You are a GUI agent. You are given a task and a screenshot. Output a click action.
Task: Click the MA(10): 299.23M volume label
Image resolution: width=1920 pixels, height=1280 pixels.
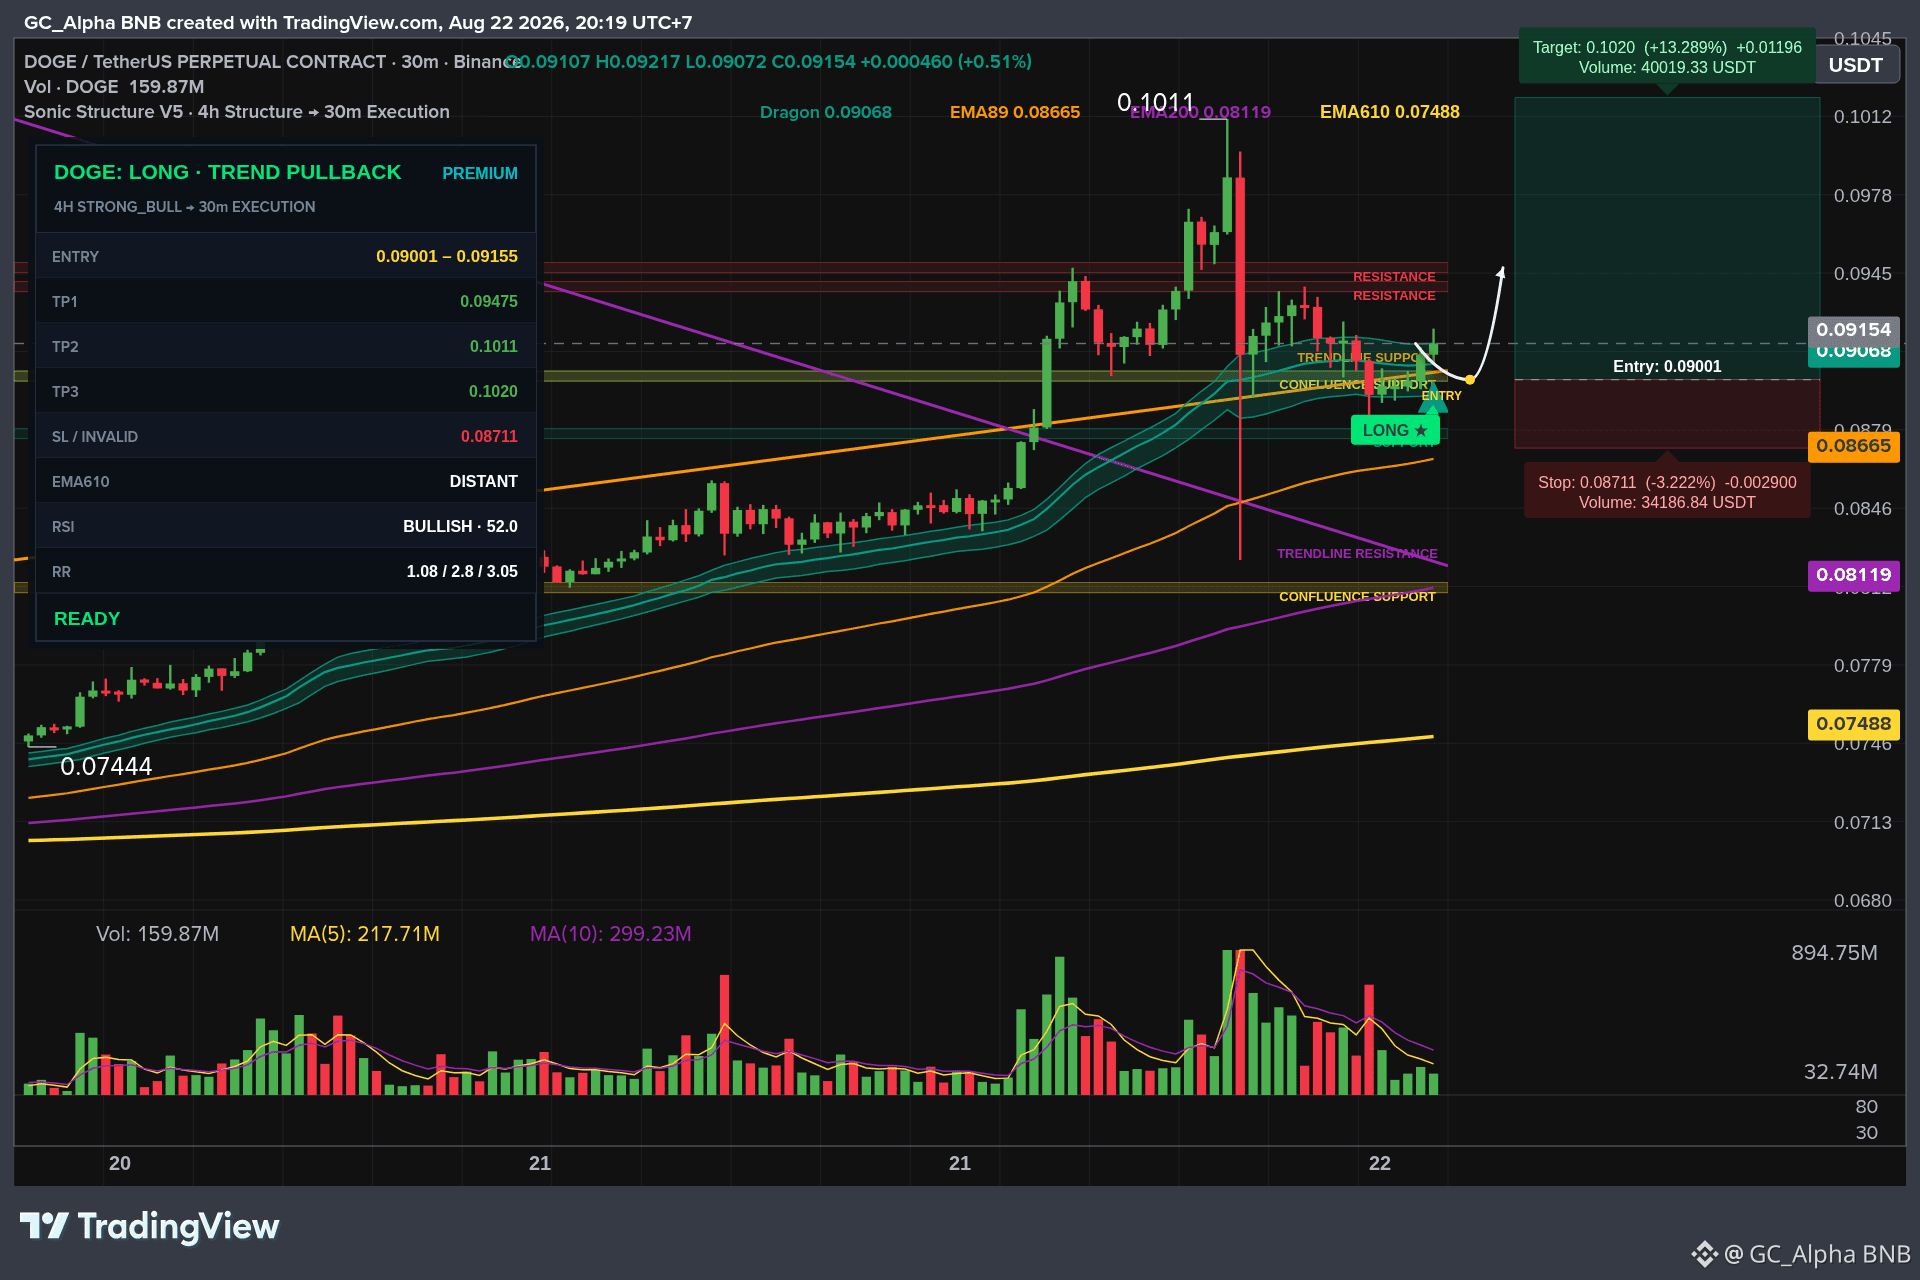click(x=610, y=934)
